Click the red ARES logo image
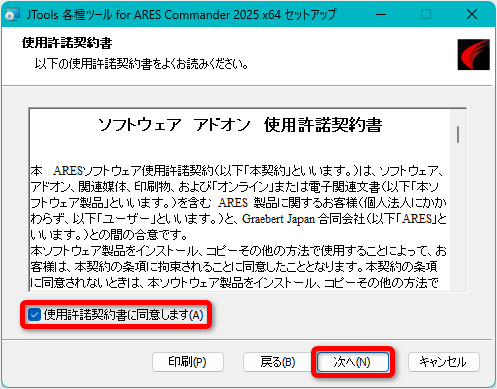This screenshot has width=497, height=389. pos(473,54)
